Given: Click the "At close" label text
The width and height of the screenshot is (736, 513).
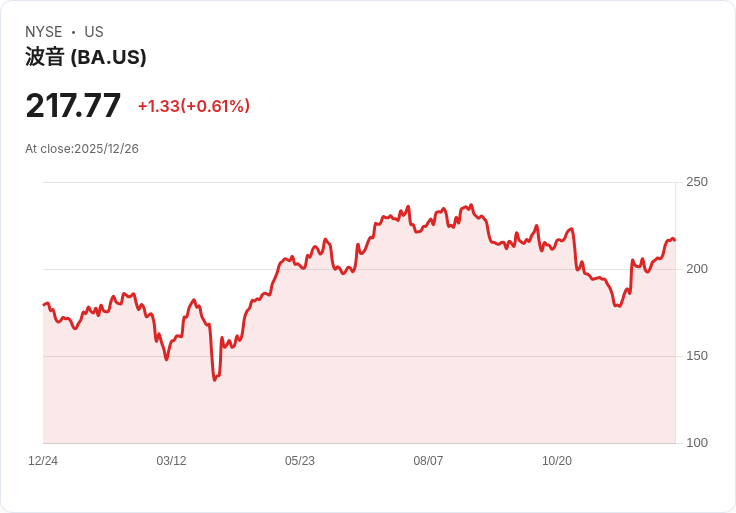Looking at the screenshot, I should click(49, 149).
